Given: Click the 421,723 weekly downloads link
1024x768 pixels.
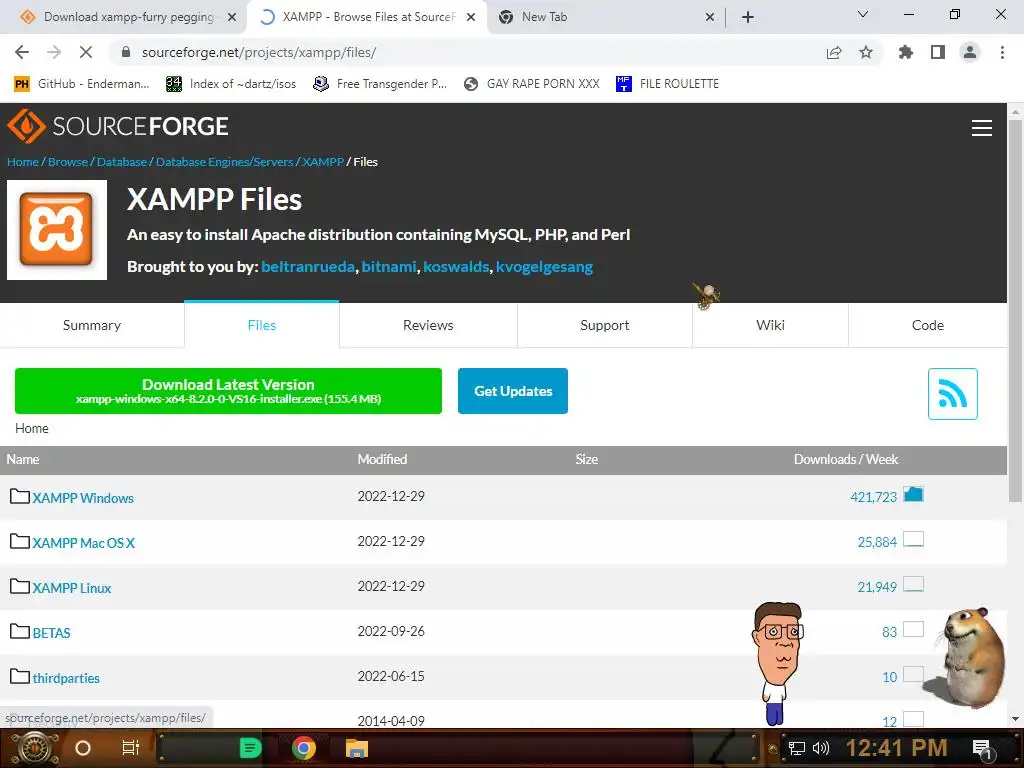Looking at the screenshot, I should tap(873, 497).
